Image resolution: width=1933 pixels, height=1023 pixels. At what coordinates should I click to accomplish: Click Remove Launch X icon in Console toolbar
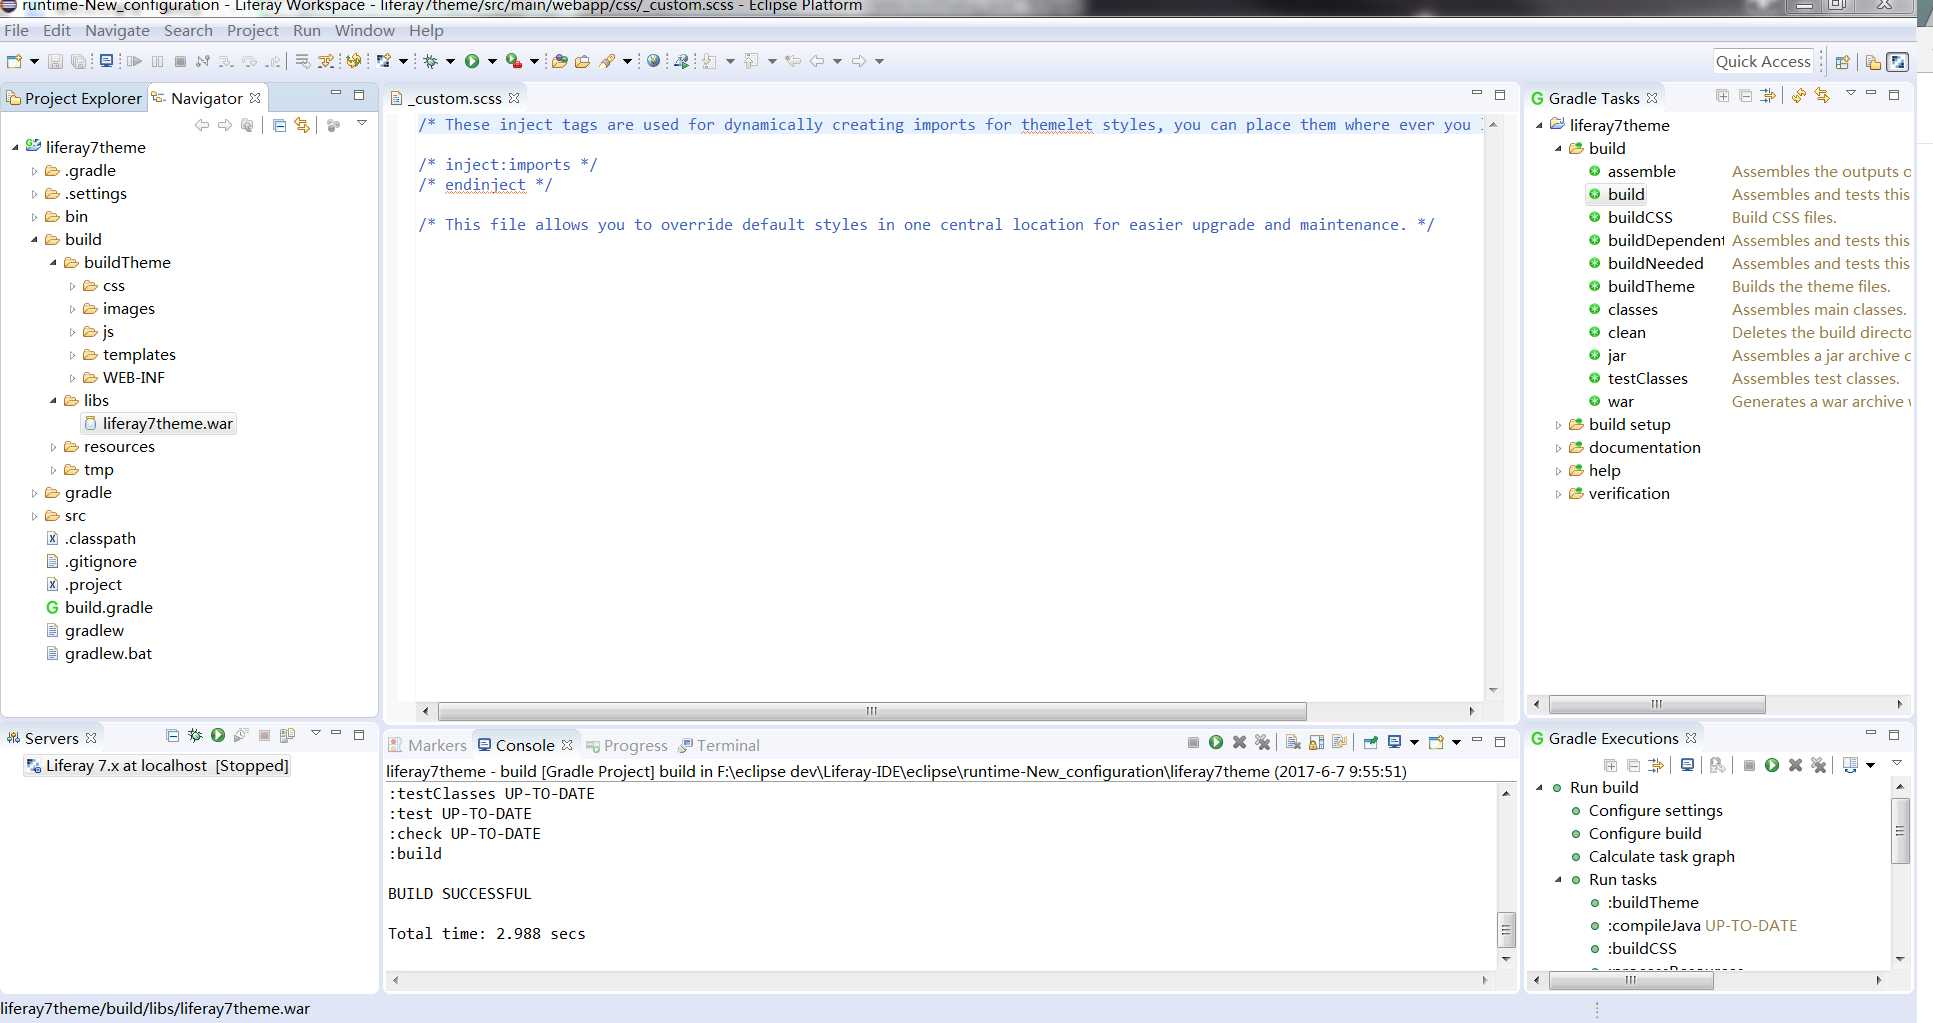pyautogui.click(x=1240, y=742)
